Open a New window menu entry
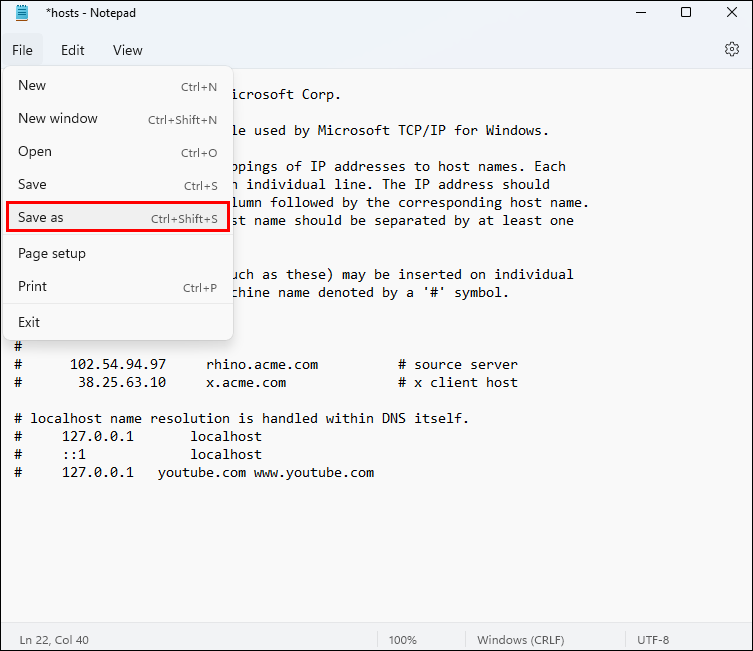753x651 pixels. [118, 119]
